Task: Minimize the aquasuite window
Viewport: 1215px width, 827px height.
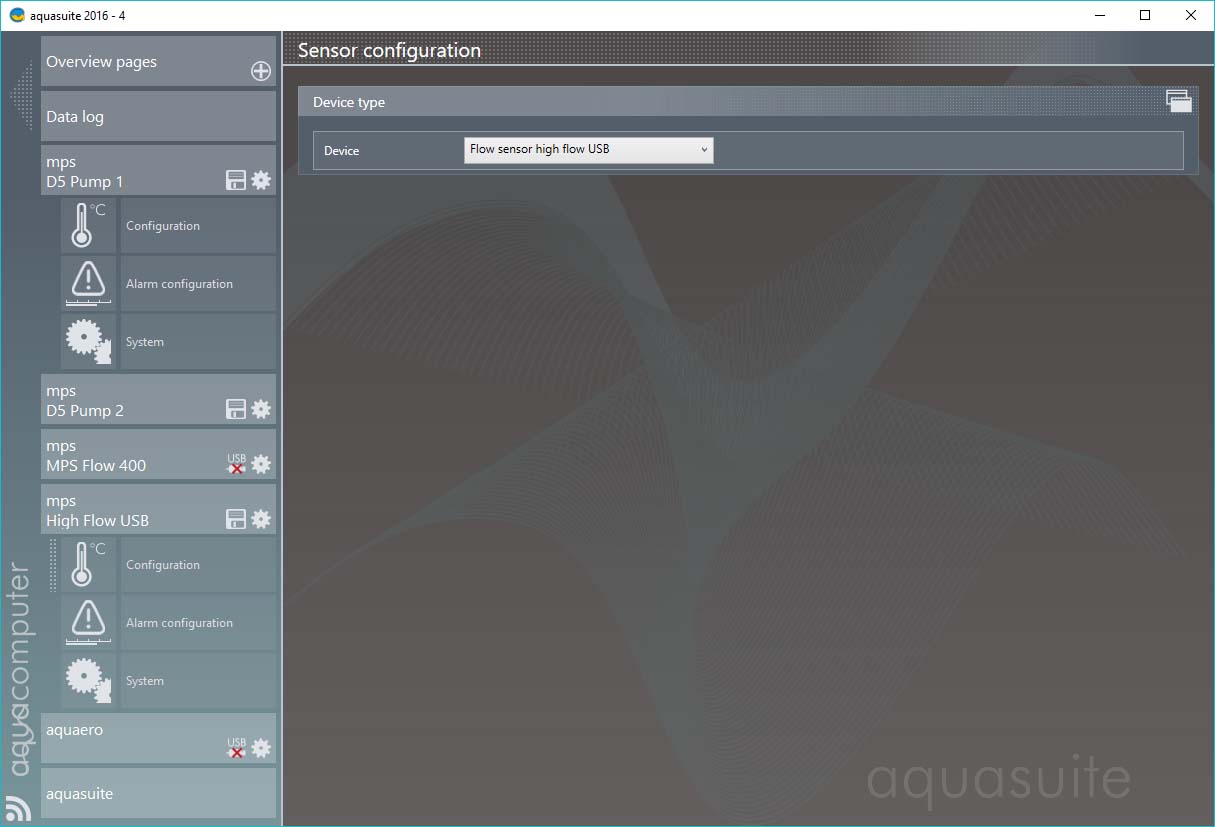Action: 1100,15
